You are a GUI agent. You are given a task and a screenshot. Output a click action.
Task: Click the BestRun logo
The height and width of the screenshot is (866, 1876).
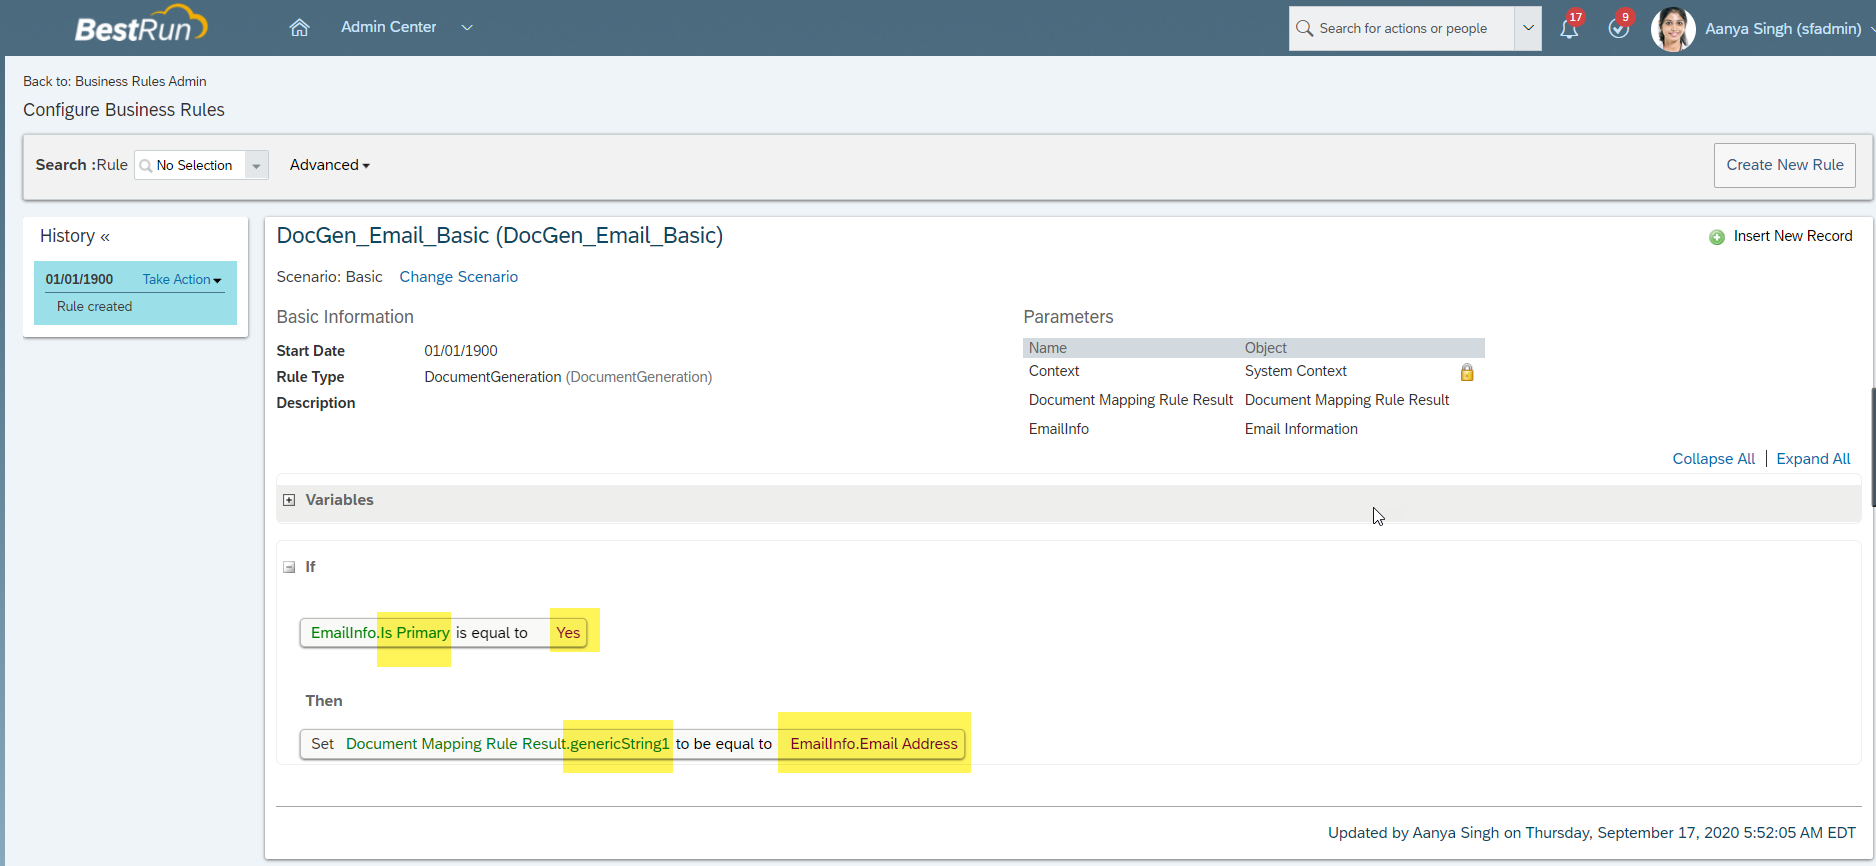(141, 26)
